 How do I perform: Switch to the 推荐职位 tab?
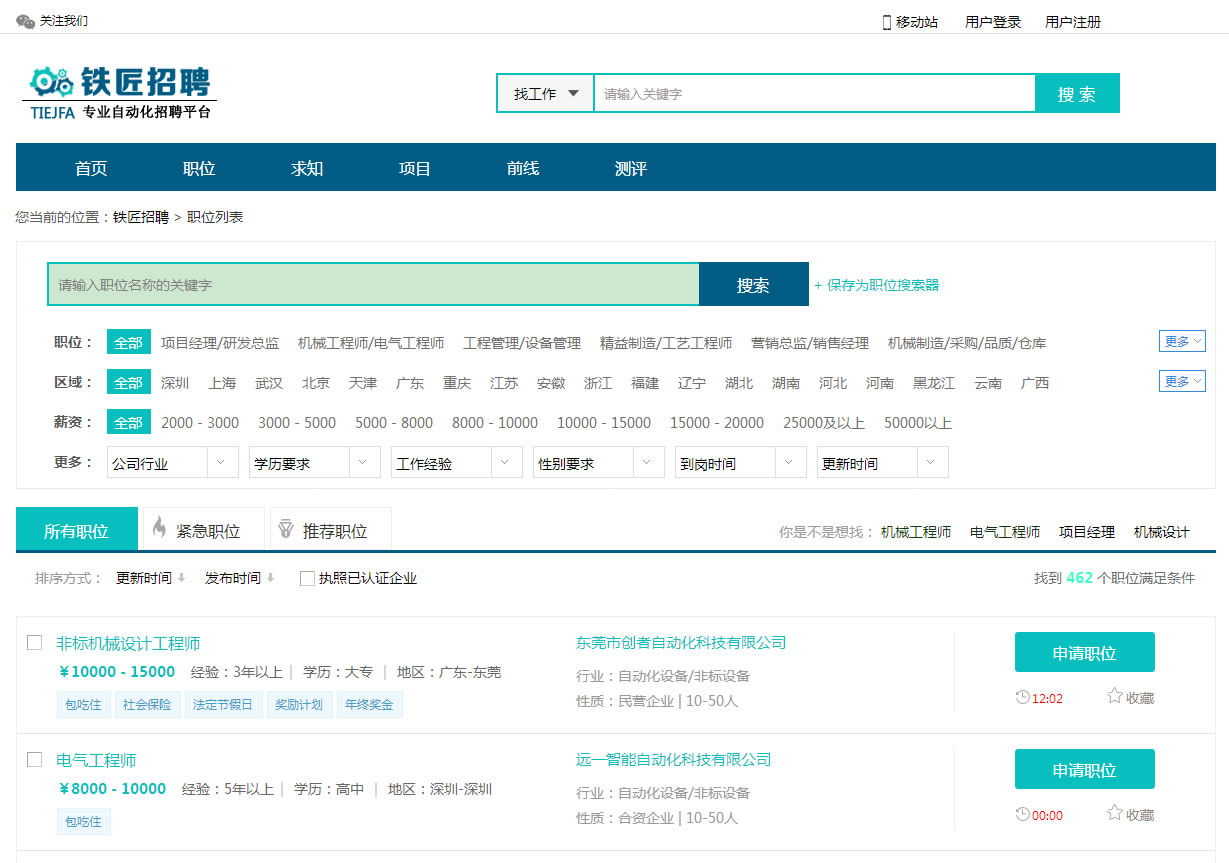331,529
